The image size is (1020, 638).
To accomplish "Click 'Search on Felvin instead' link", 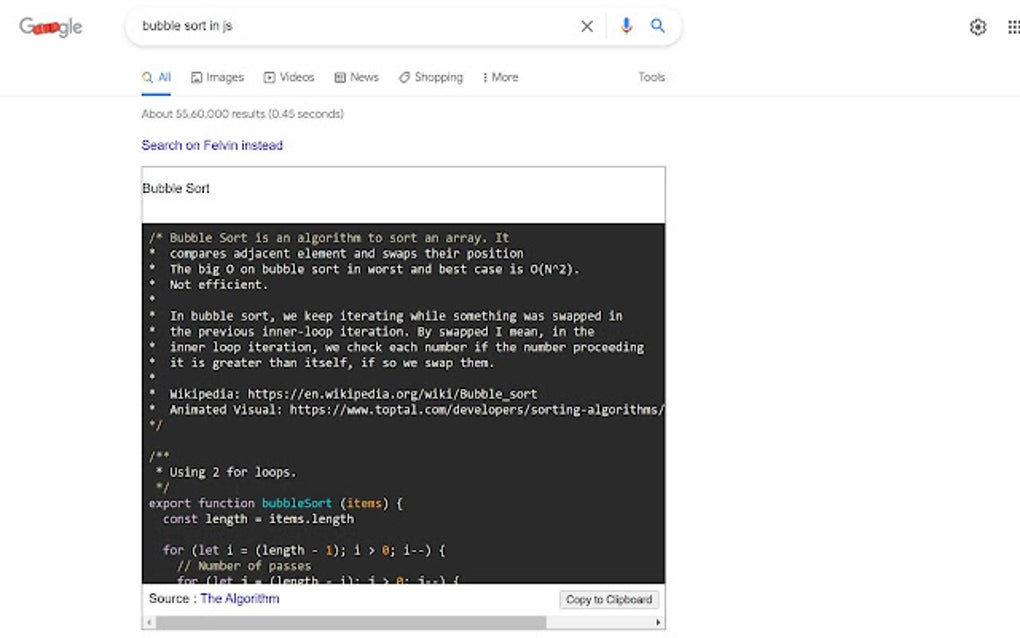I will coord(212,145).
